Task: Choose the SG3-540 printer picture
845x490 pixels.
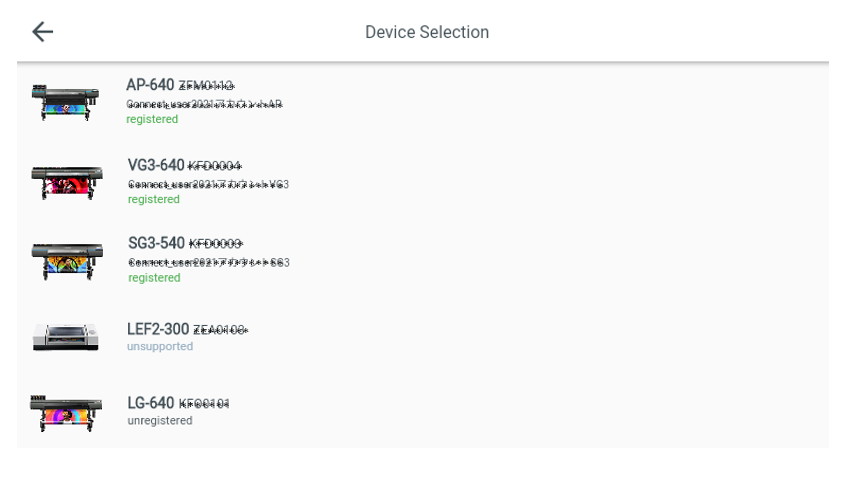Action: point(67,261)
